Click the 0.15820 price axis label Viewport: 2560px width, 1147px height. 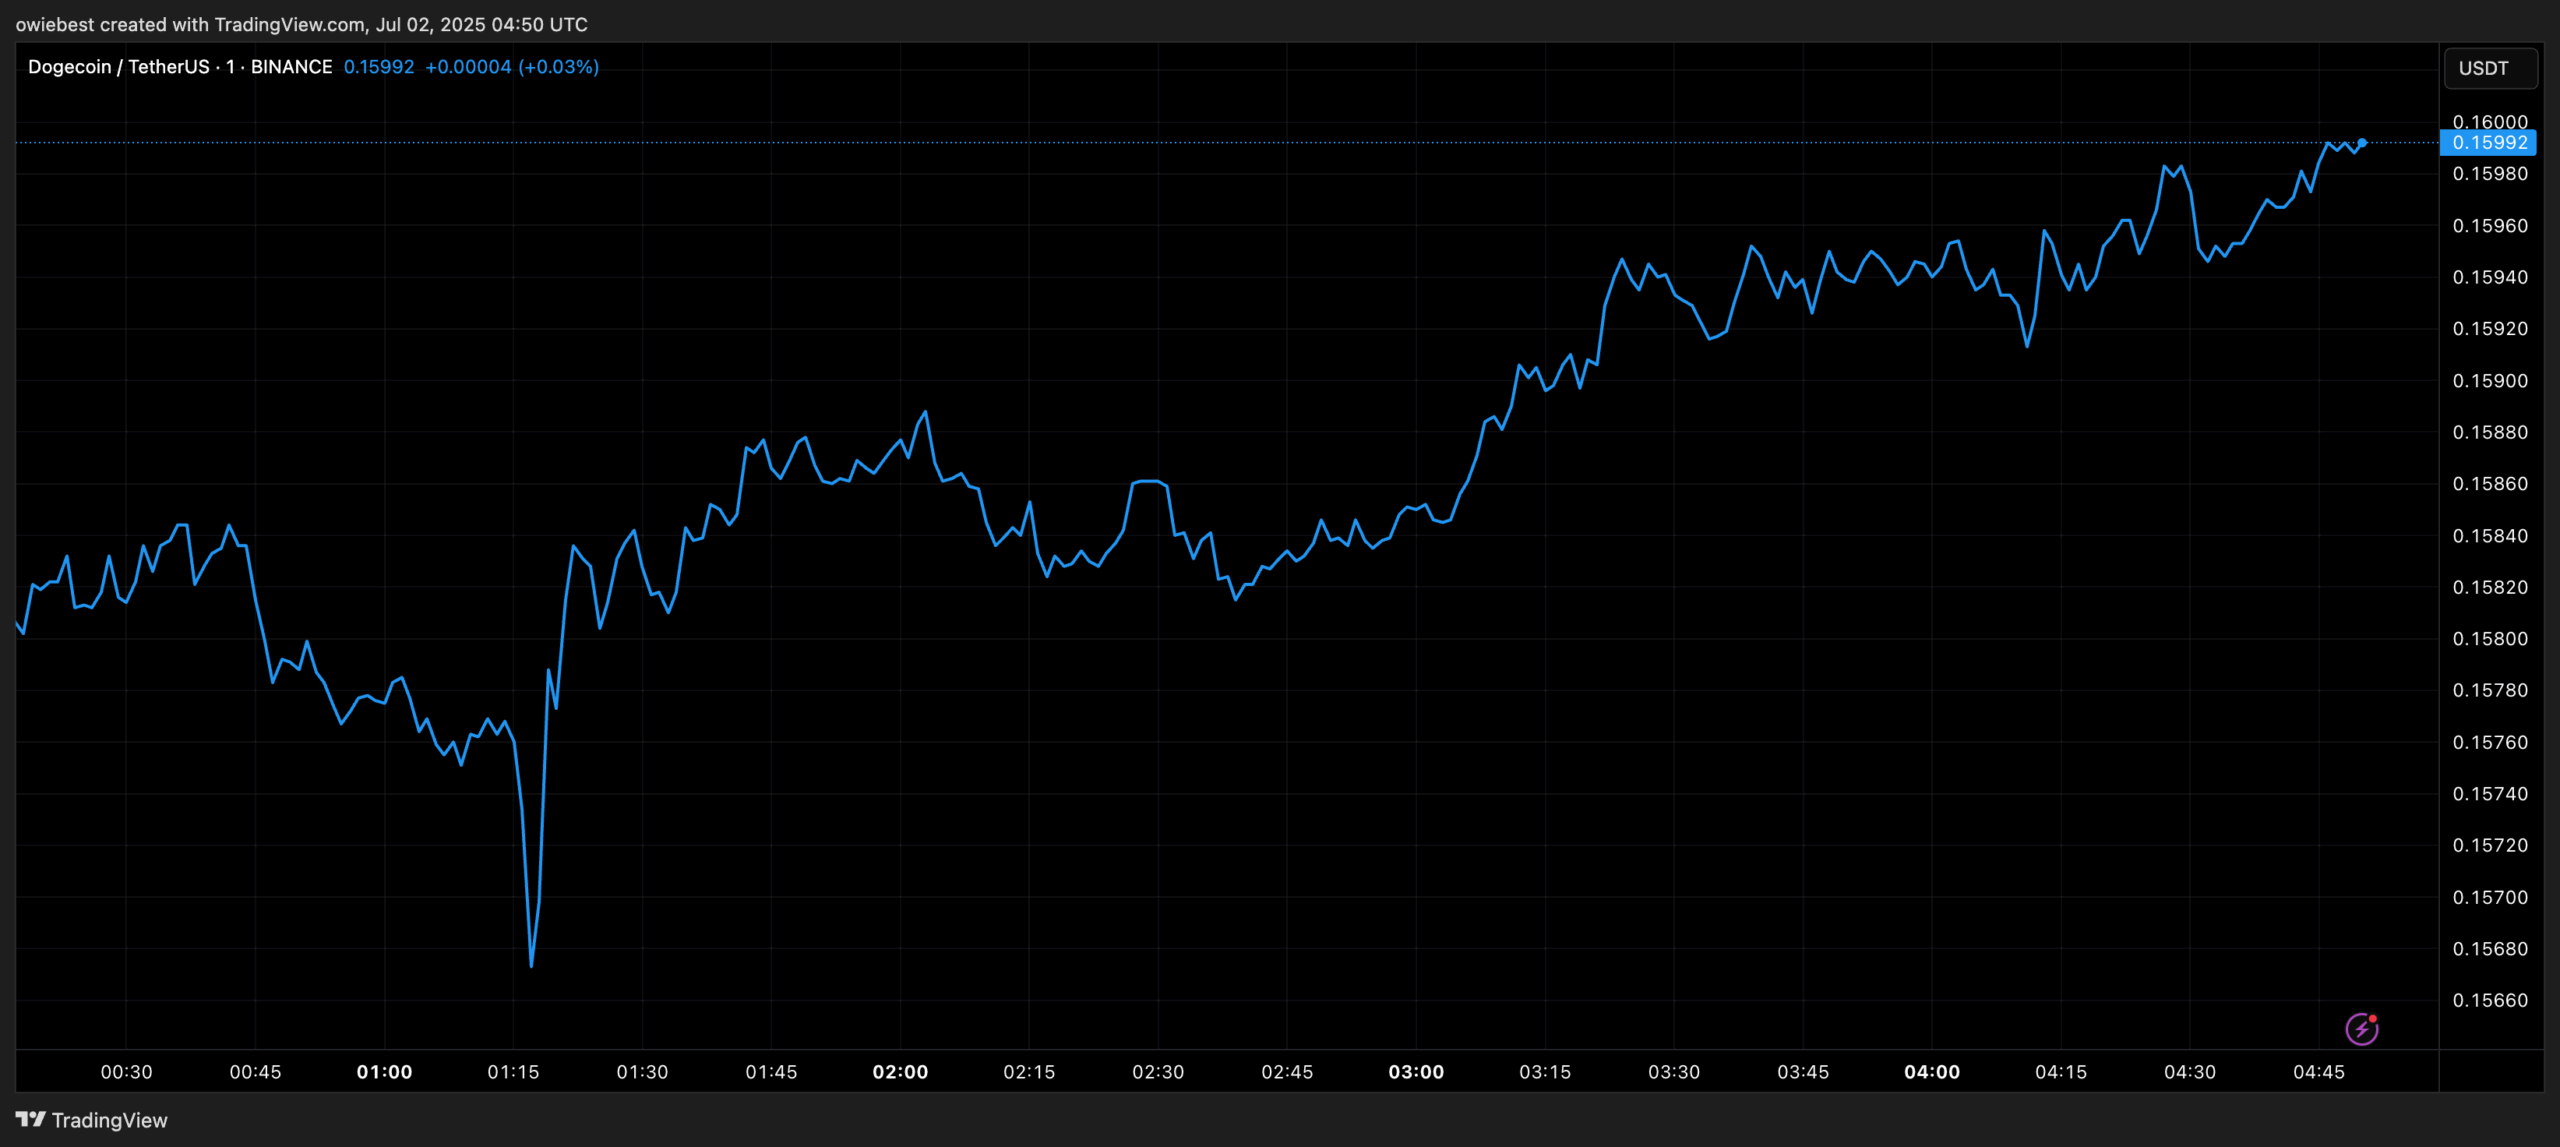(x=2490, y=587)
